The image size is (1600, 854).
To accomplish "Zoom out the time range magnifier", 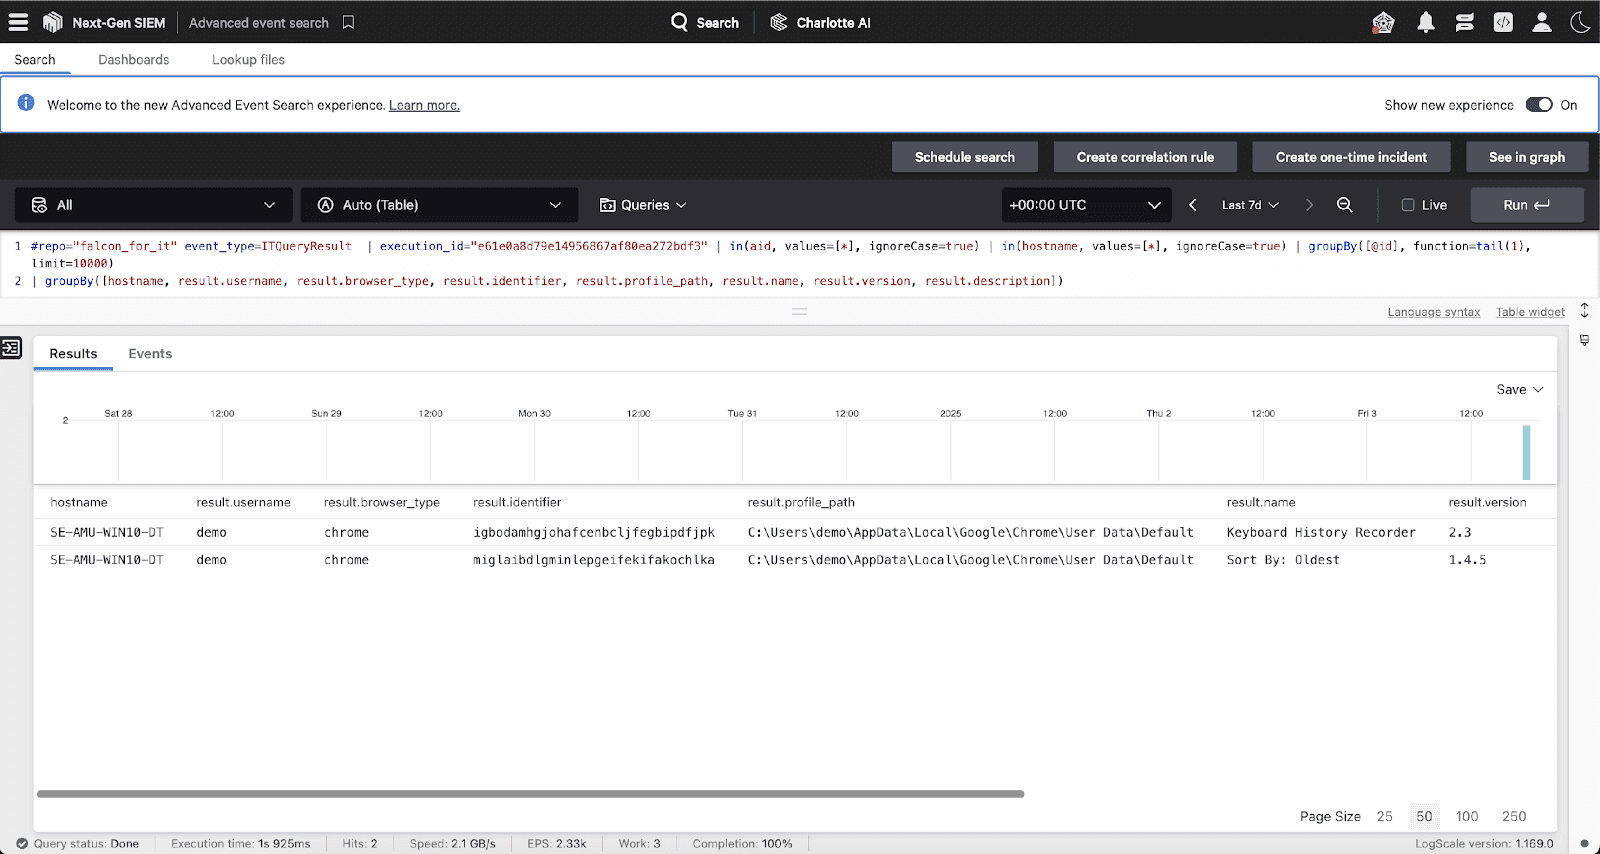I will pyautogui.click(x=1345, y=205).
